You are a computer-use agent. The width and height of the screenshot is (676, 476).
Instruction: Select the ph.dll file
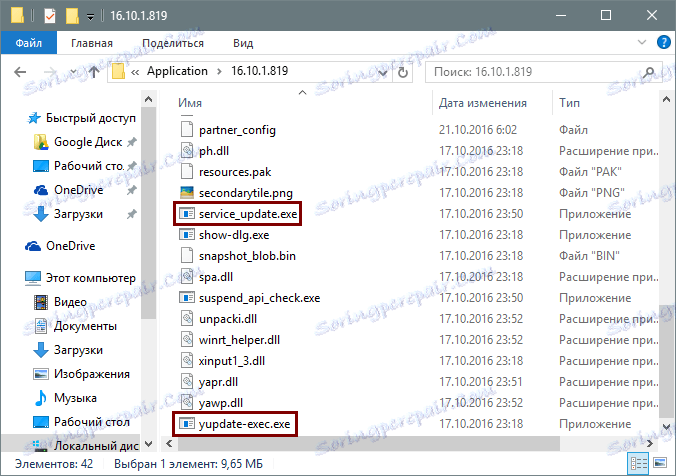pos(214,151)
